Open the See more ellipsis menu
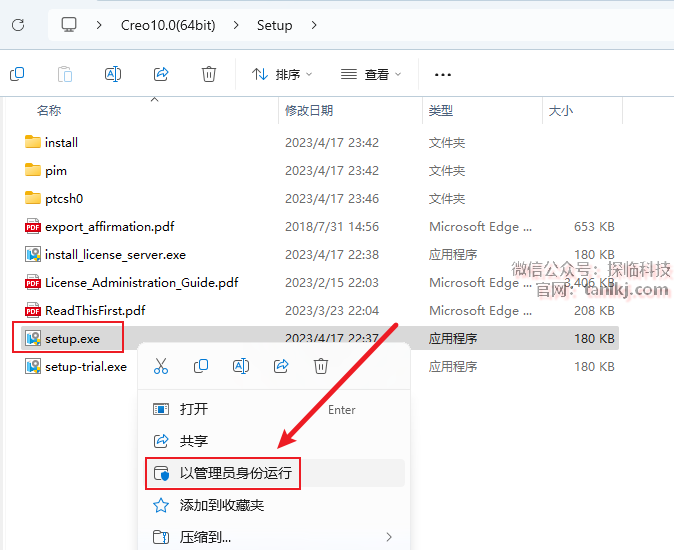 click(442, 75)
